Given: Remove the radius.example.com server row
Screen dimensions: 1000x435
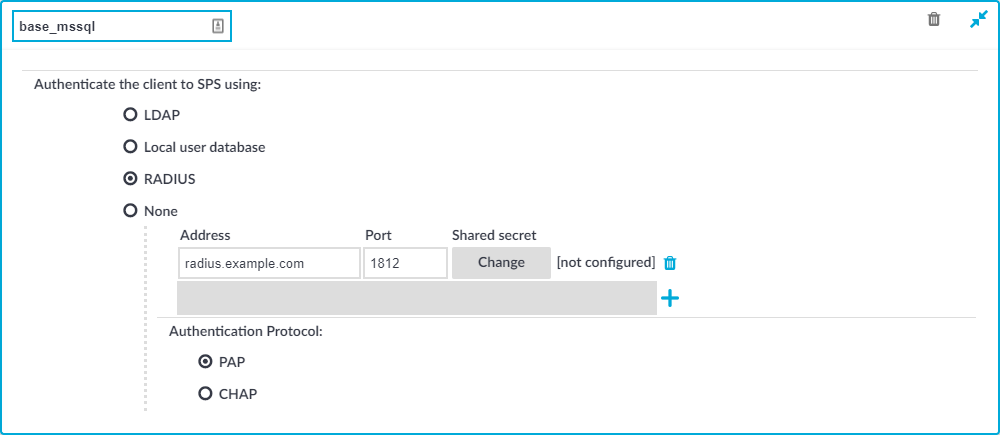Looking at the screenshot, I should (x=670, y=263).
